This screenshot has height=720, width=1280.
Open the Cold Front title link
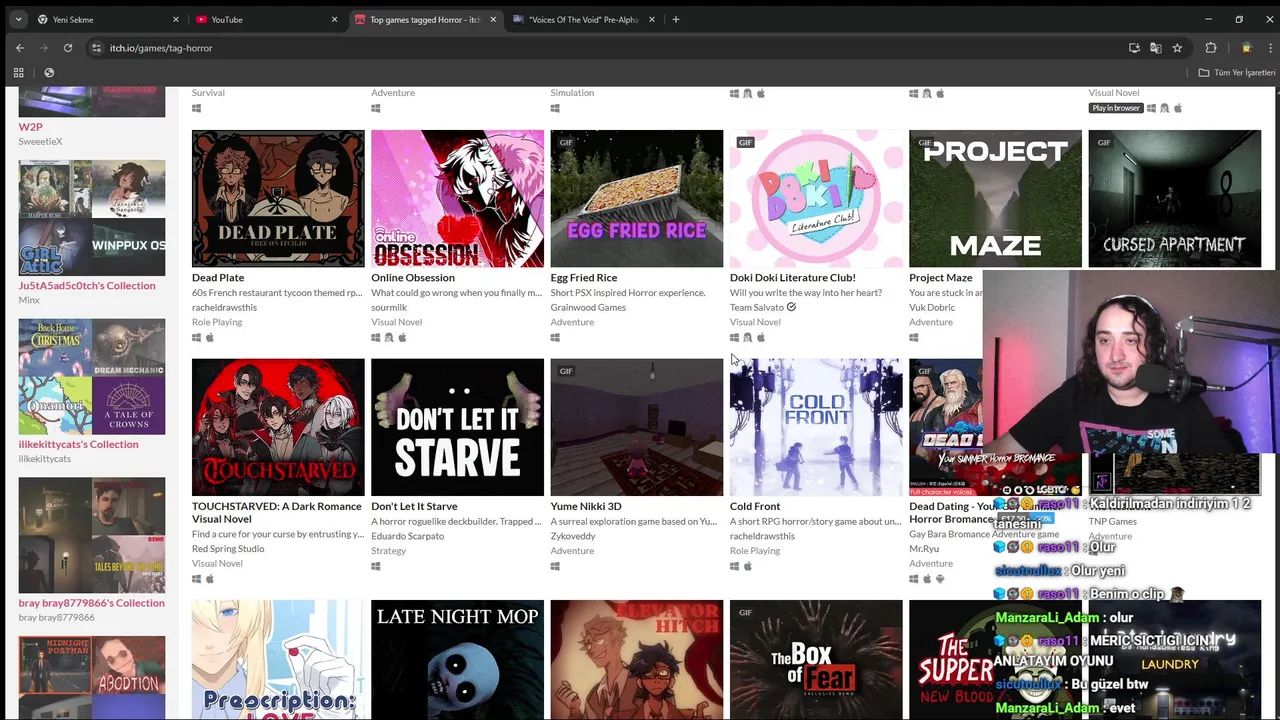755,506
